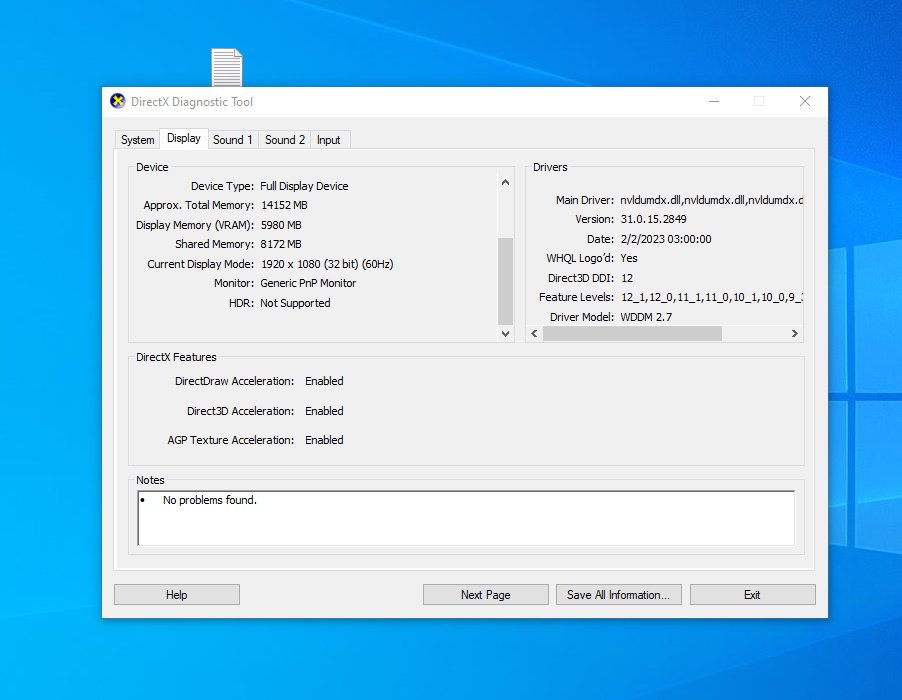
Task: Click the Help button
Action: (x=177, y=595)
